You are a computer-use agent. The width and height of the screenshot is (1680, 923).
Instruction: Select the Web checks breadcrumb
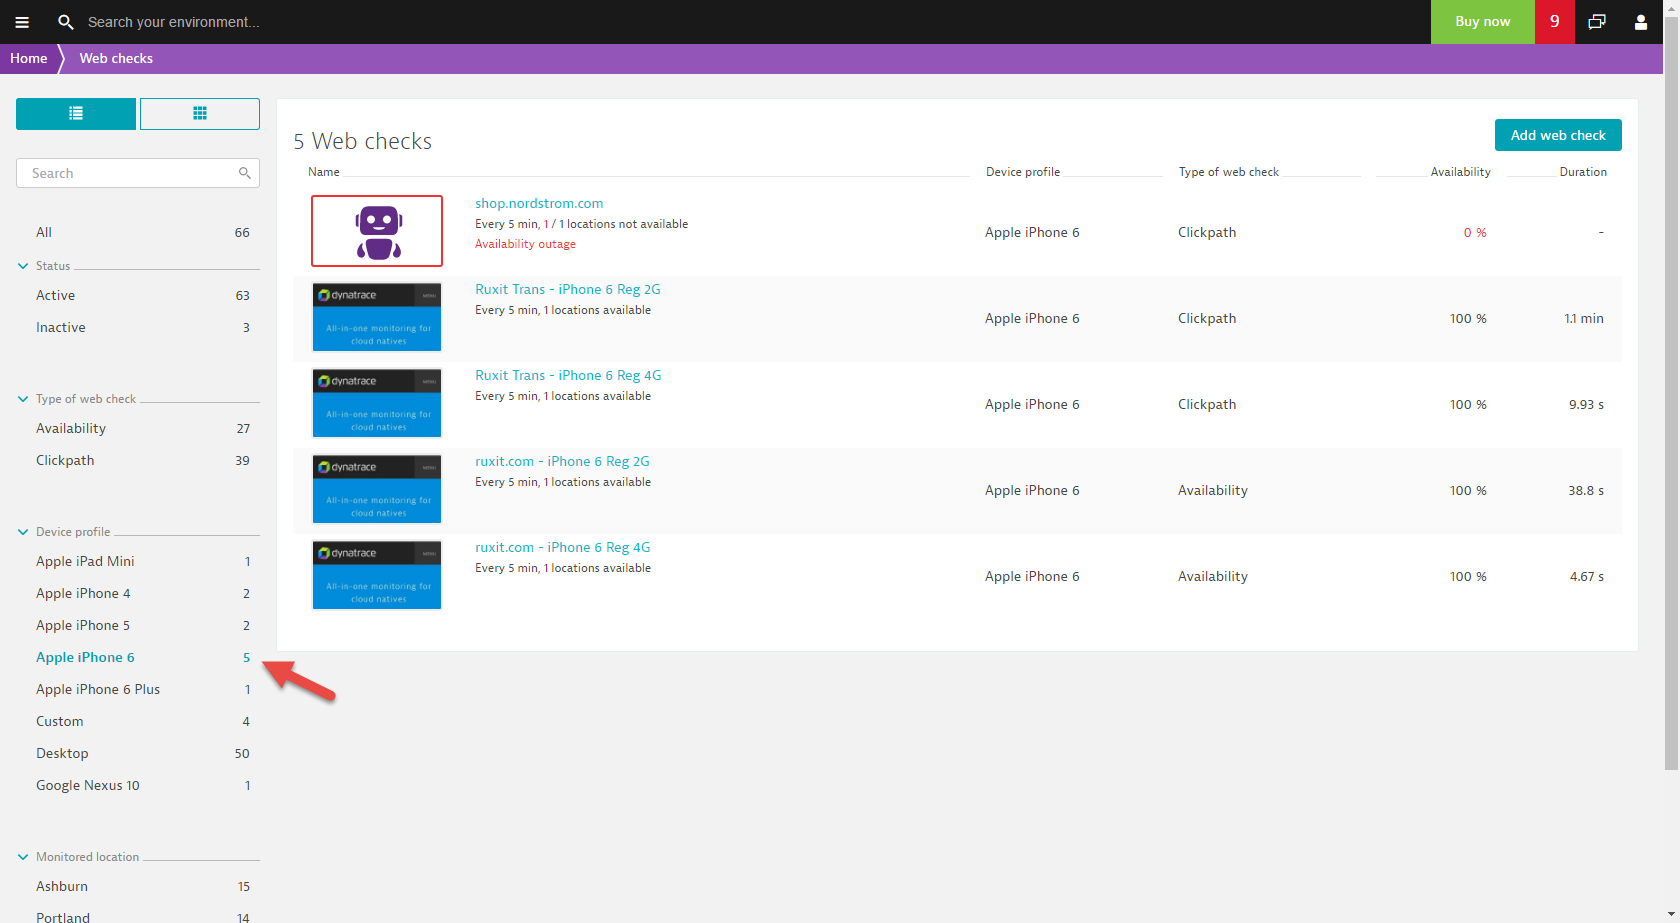coord(116,58)
